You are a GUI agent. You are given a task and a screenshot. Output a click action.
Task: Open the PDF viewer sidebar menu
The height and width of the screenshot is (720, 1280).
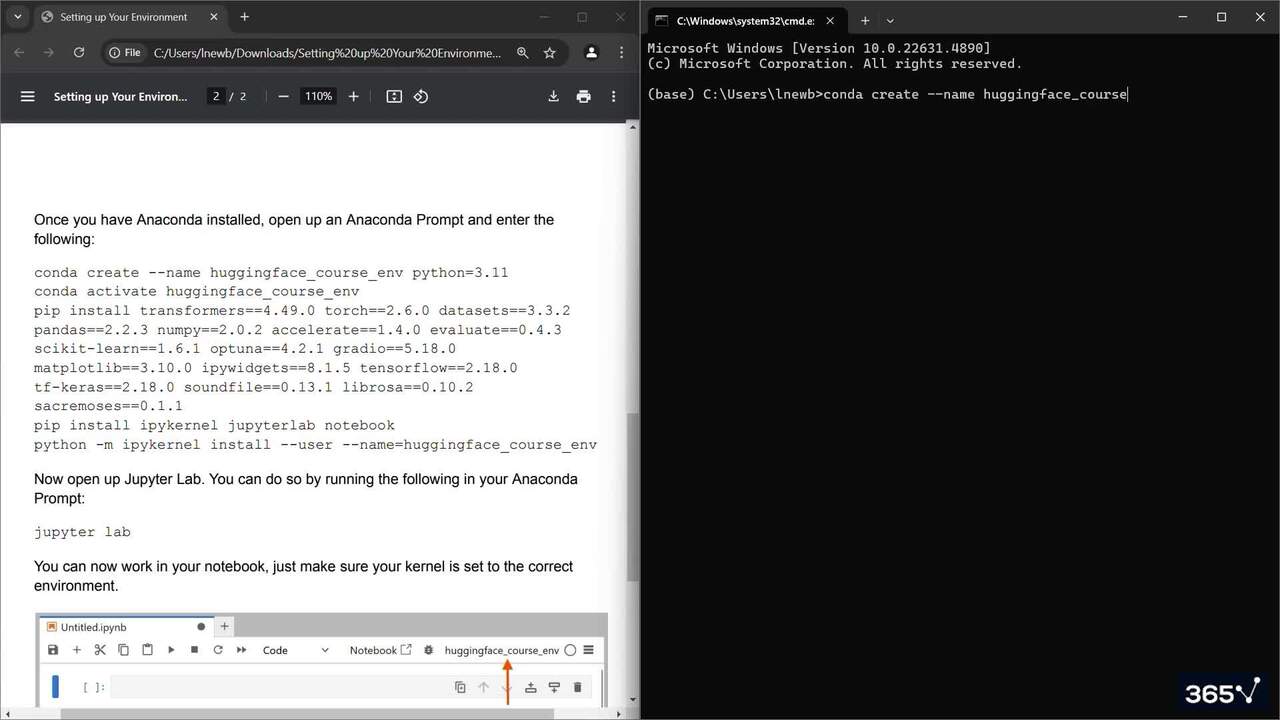pyautogui.click(x=28, y=96)
